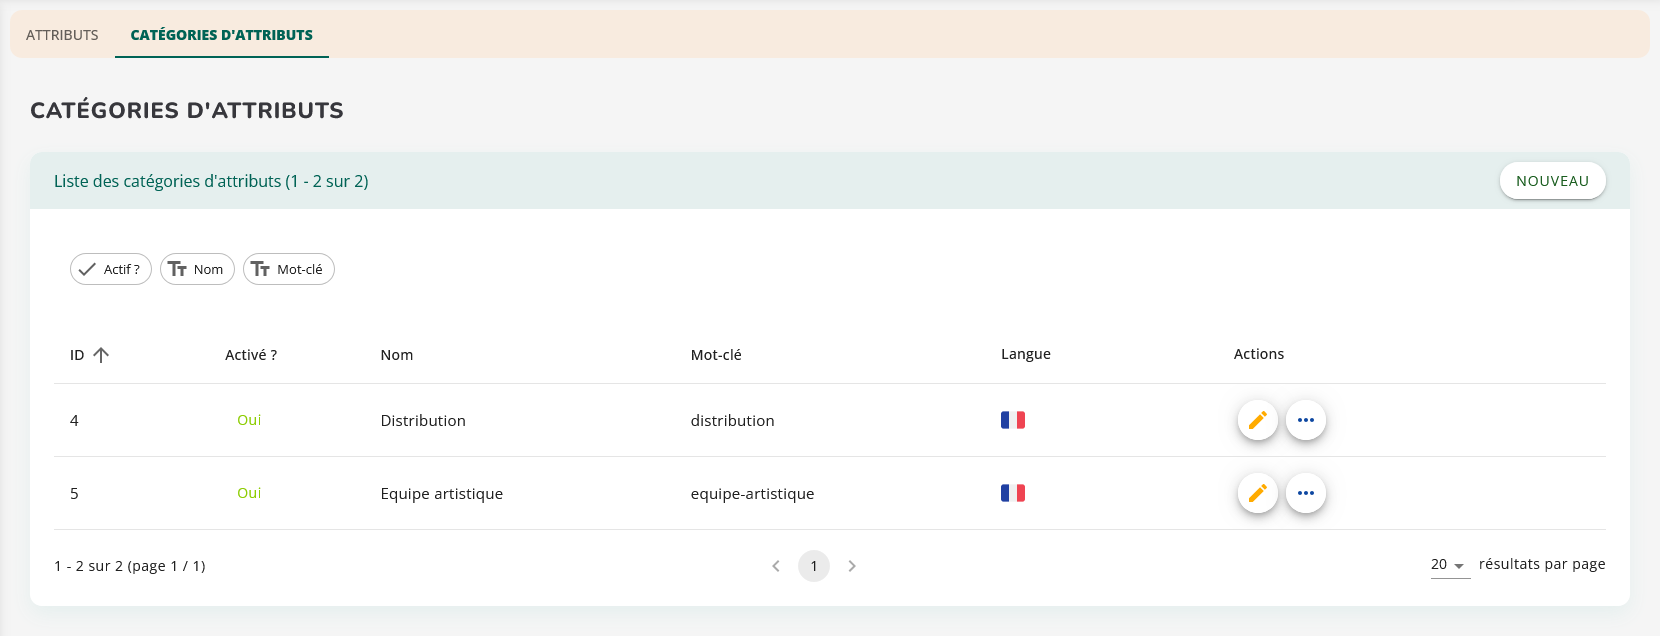The width and height of the screenshot is (1660, 636).
Task: Sort the list by Nom column
Action: tap(396, 355)
